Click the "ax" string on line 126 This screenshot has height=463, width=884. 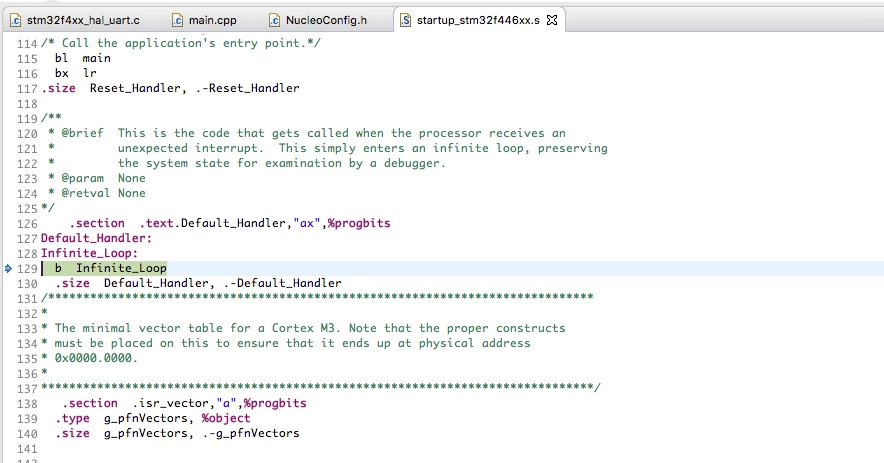[307, 223]
